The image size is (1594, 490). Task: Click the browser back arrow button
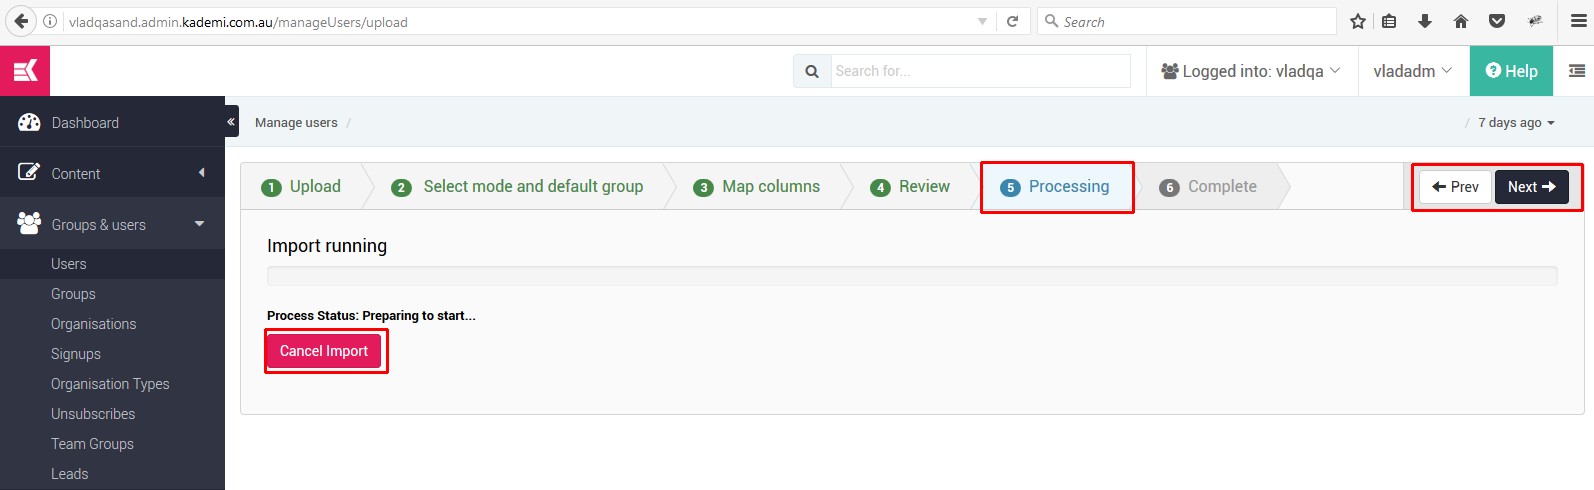click(21, 21)
